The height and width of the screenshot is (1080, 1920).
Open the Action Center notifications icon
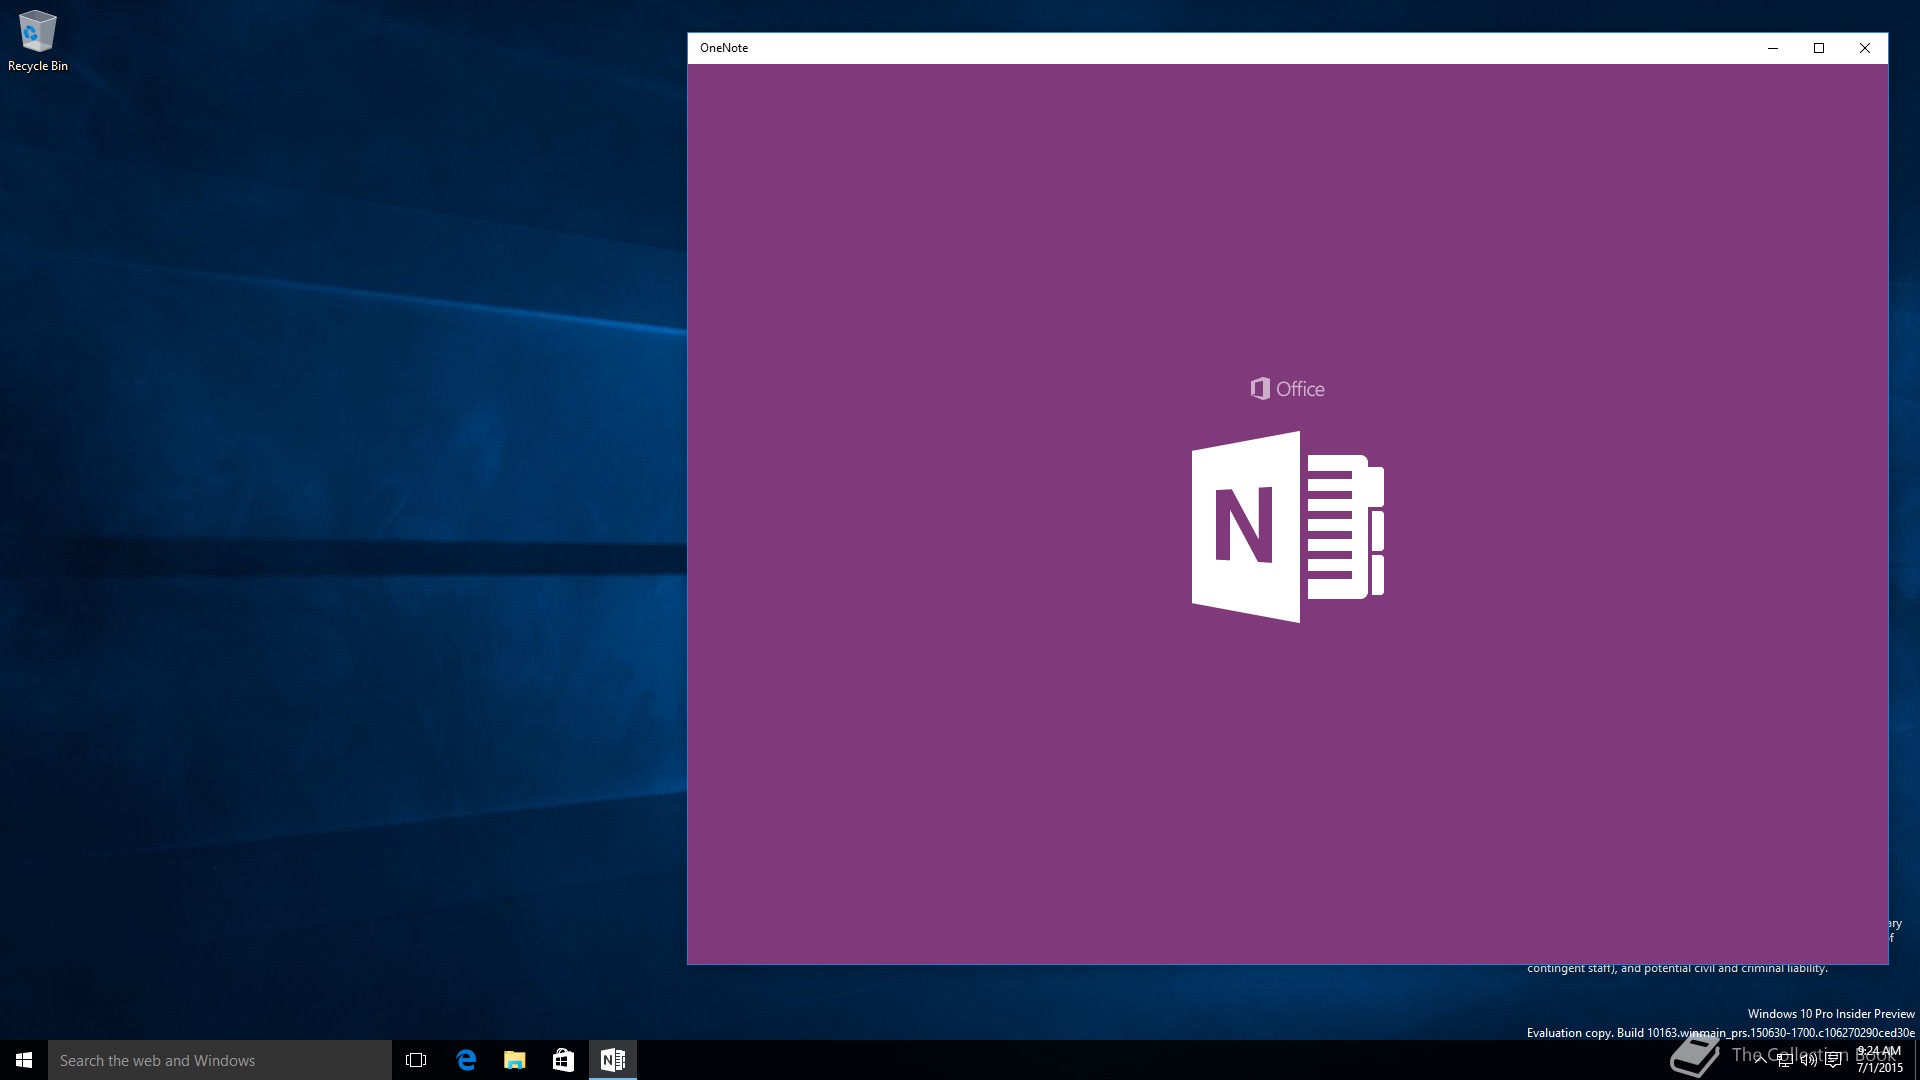tap(1833, 1060)
